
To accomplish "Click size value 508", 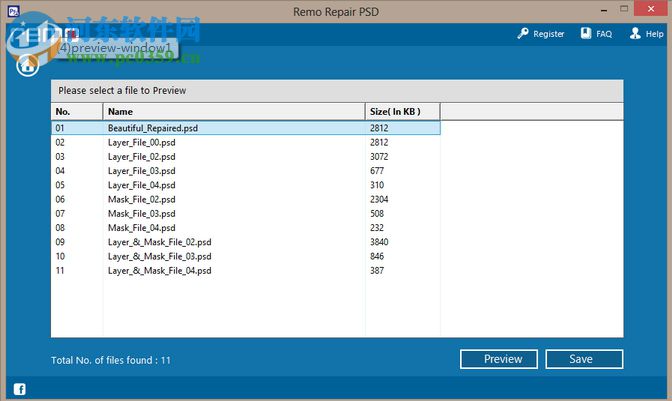I will pyautogui.click(x=377, y=213).
